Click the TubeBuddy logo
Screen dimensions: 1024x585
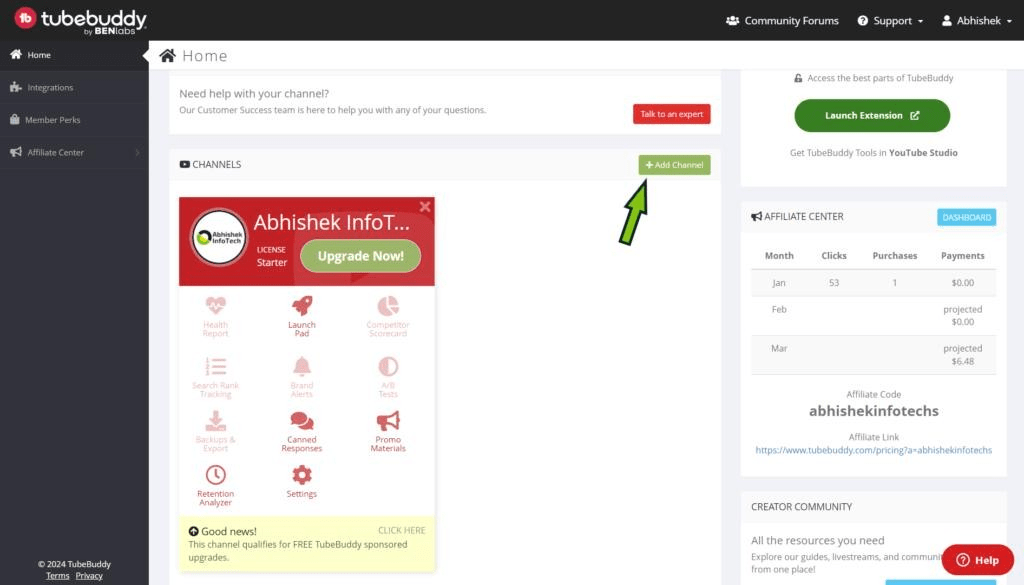pyautogui.click(x=80, y=20)
